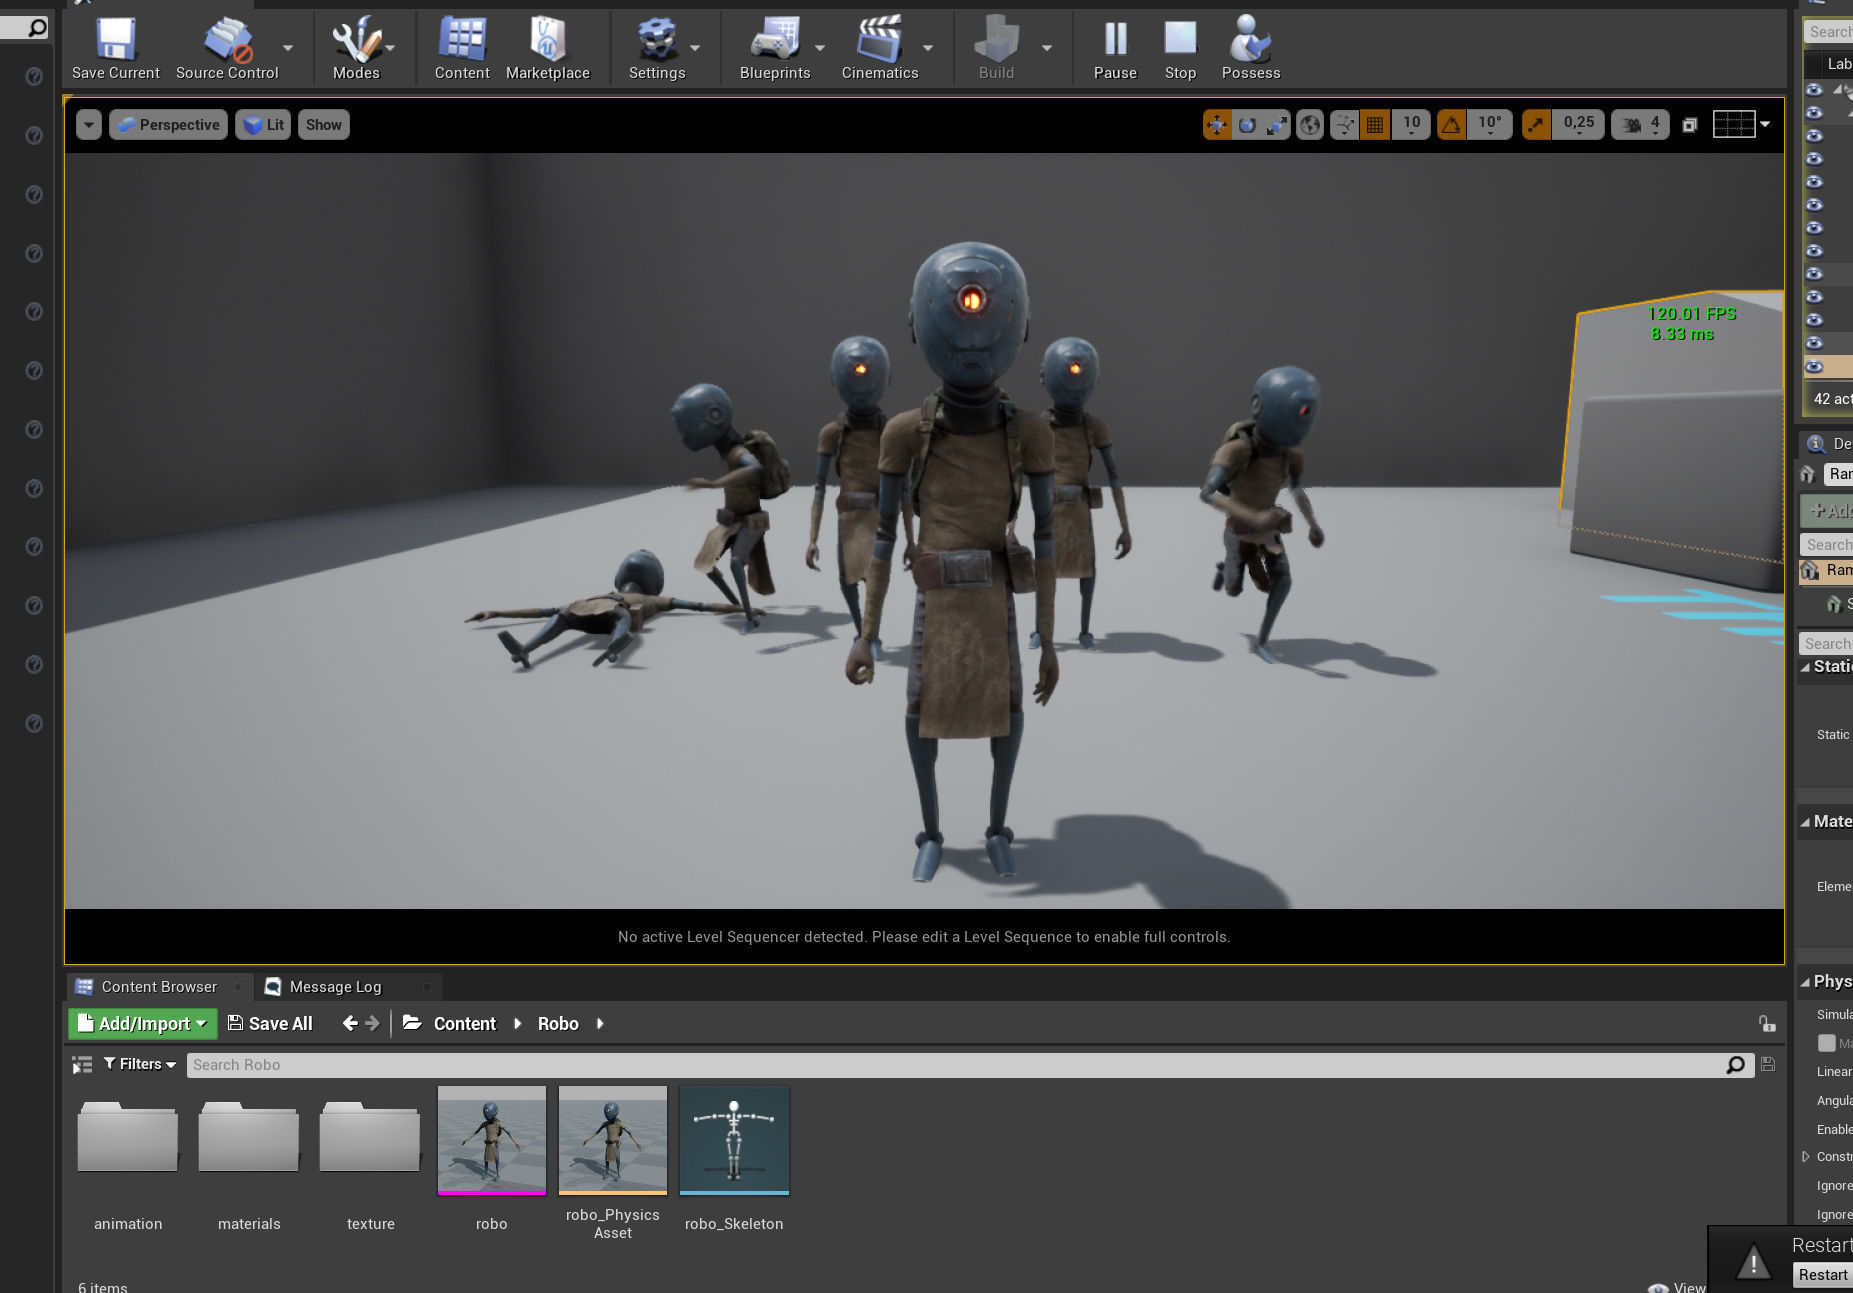Screen dimensions: 1853x1293
Task: Select the rotate gizmo mode icon
Action: 1247,125
